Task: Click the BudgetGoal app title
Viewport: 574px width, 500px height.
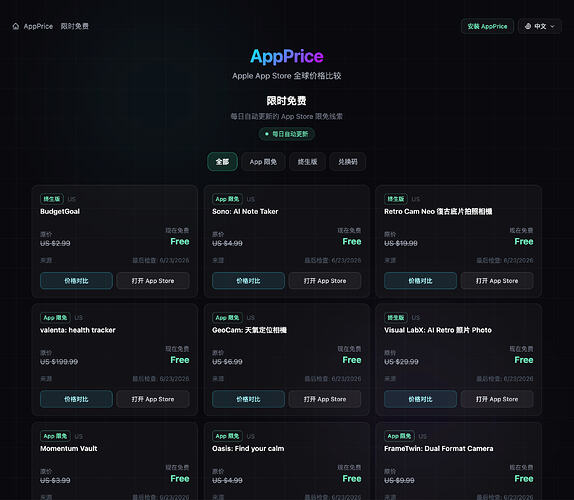Action: pyautogui.click(x=60, y=212)
